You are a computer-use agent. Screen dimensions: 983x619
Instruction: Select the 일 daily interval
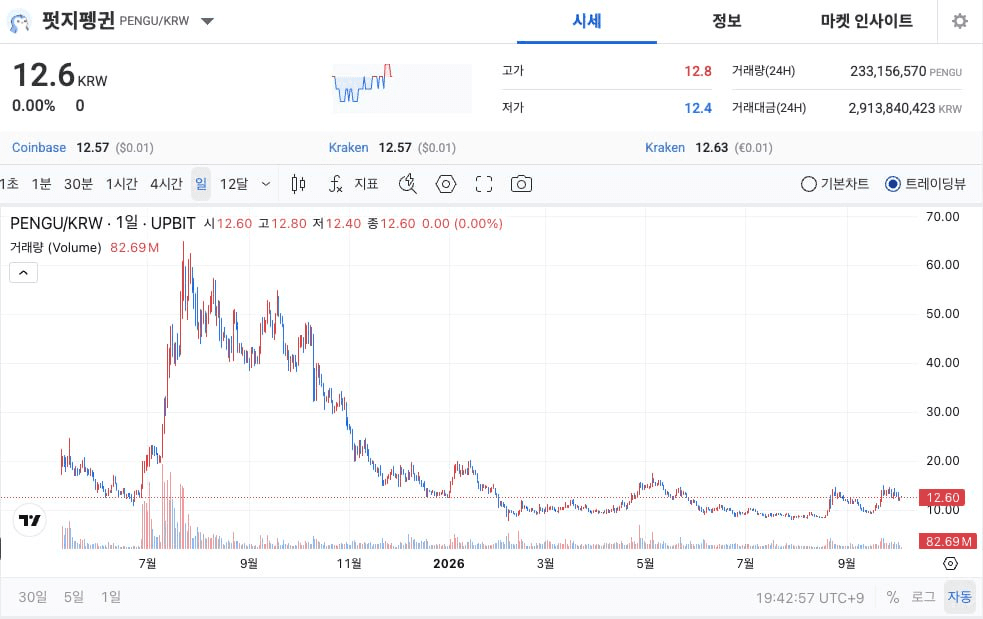[201, 184]
